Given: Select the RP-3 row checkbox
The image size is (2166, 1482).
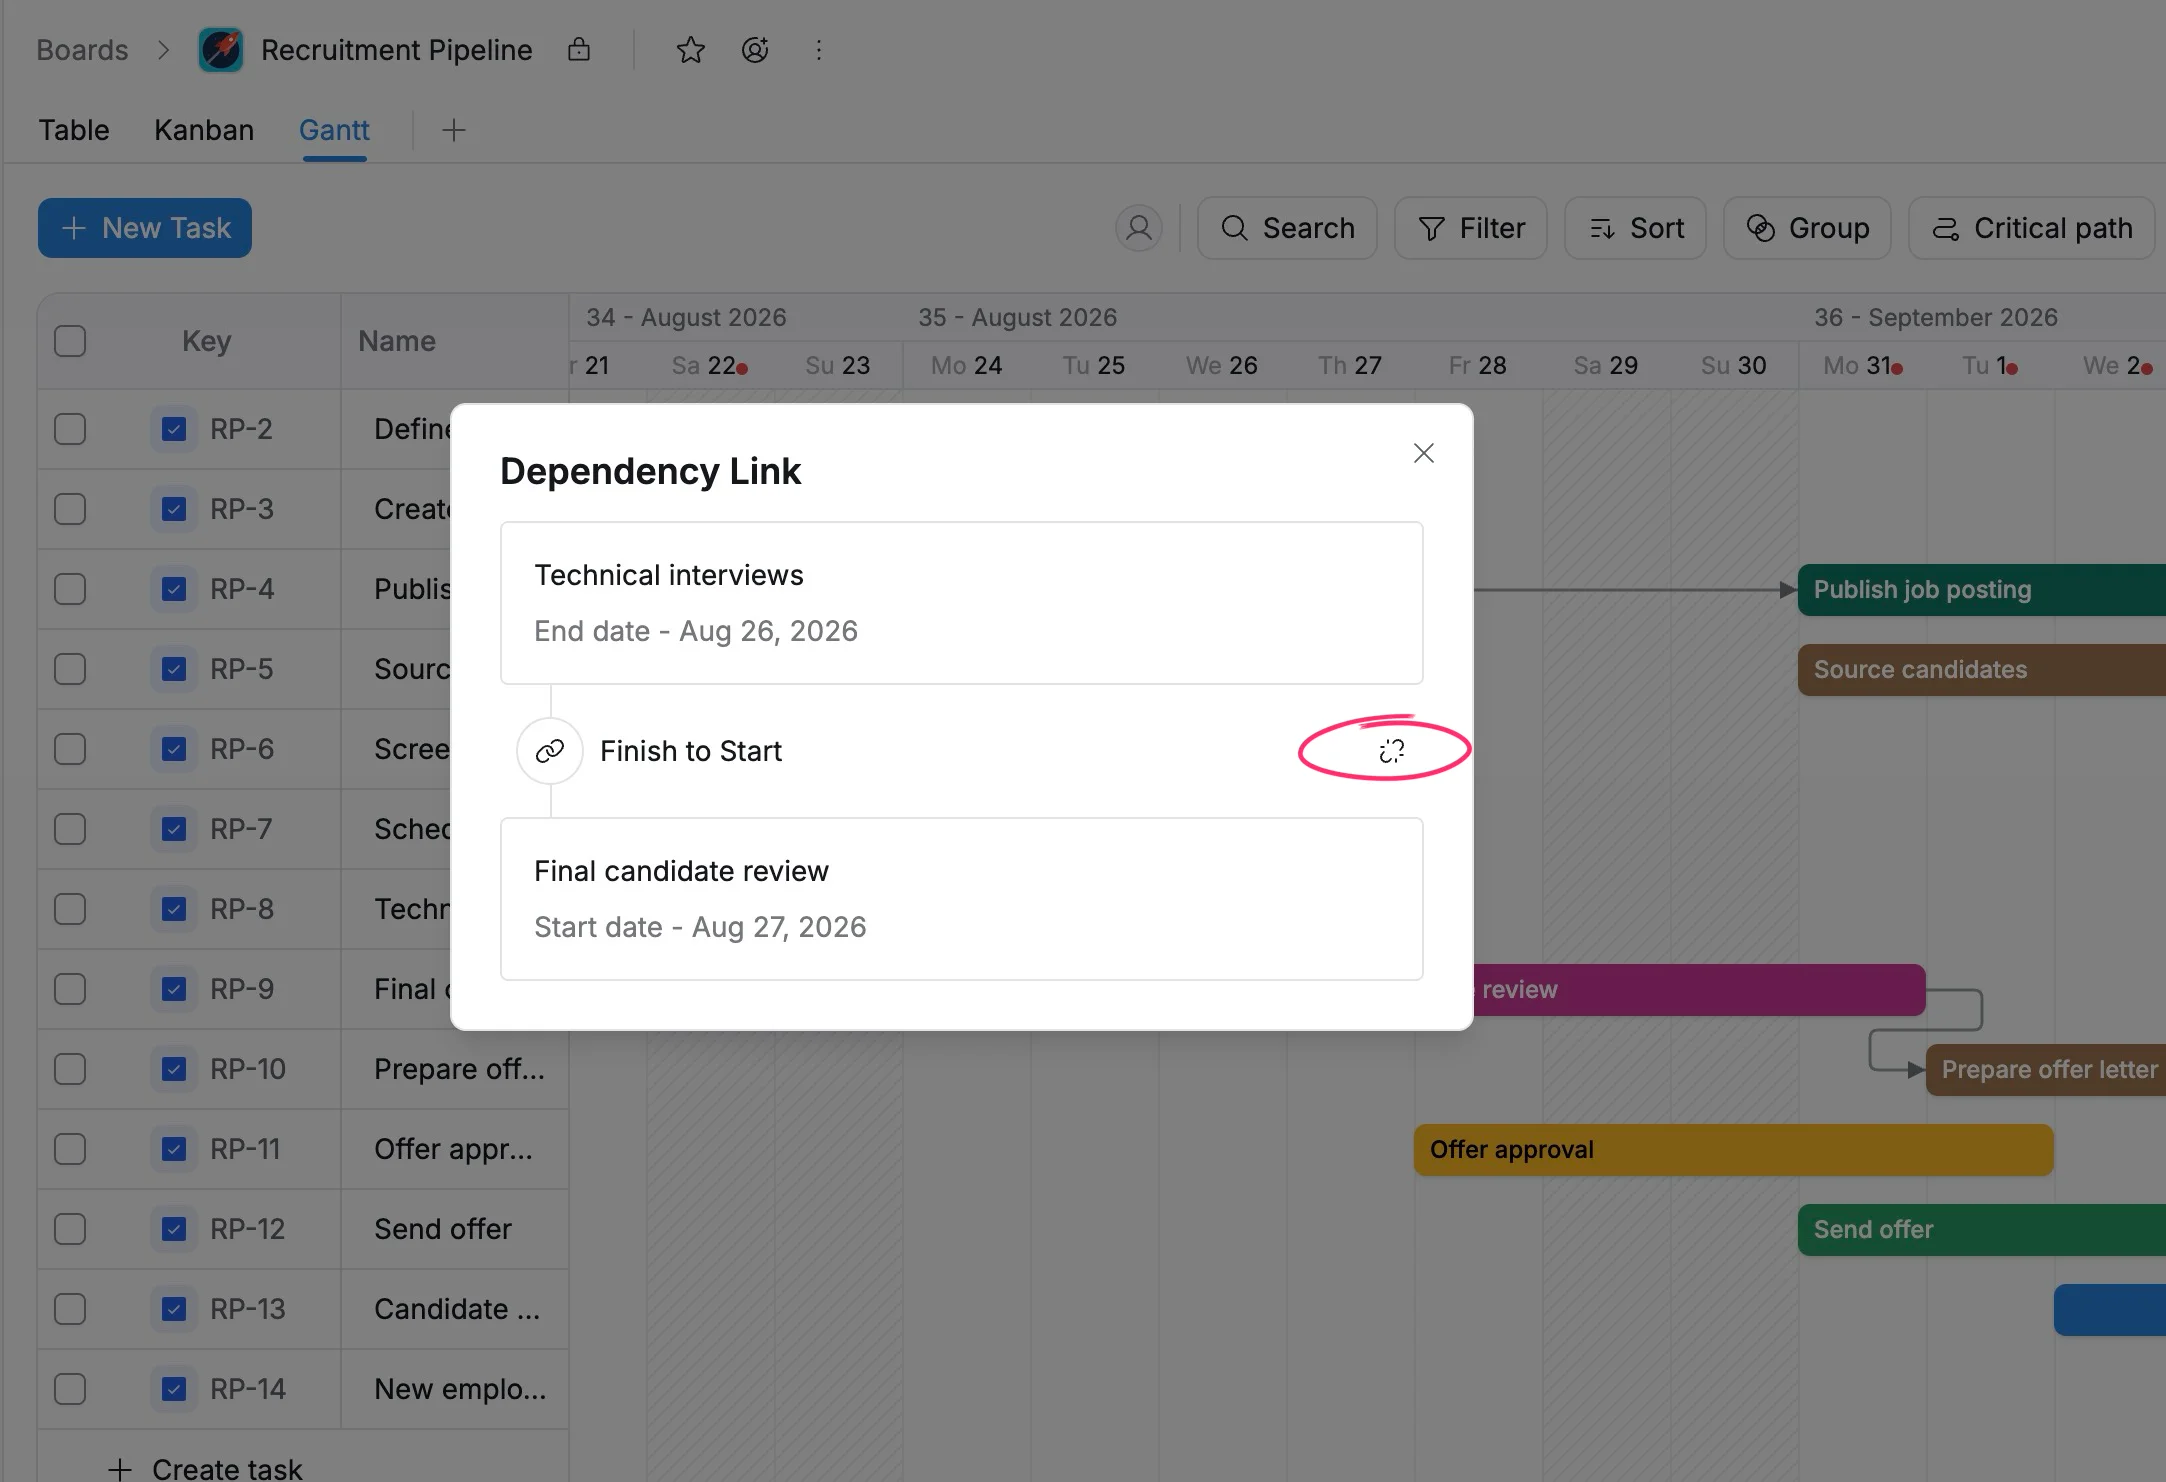Looking at the screenshot, I should [x=70, y=509].
